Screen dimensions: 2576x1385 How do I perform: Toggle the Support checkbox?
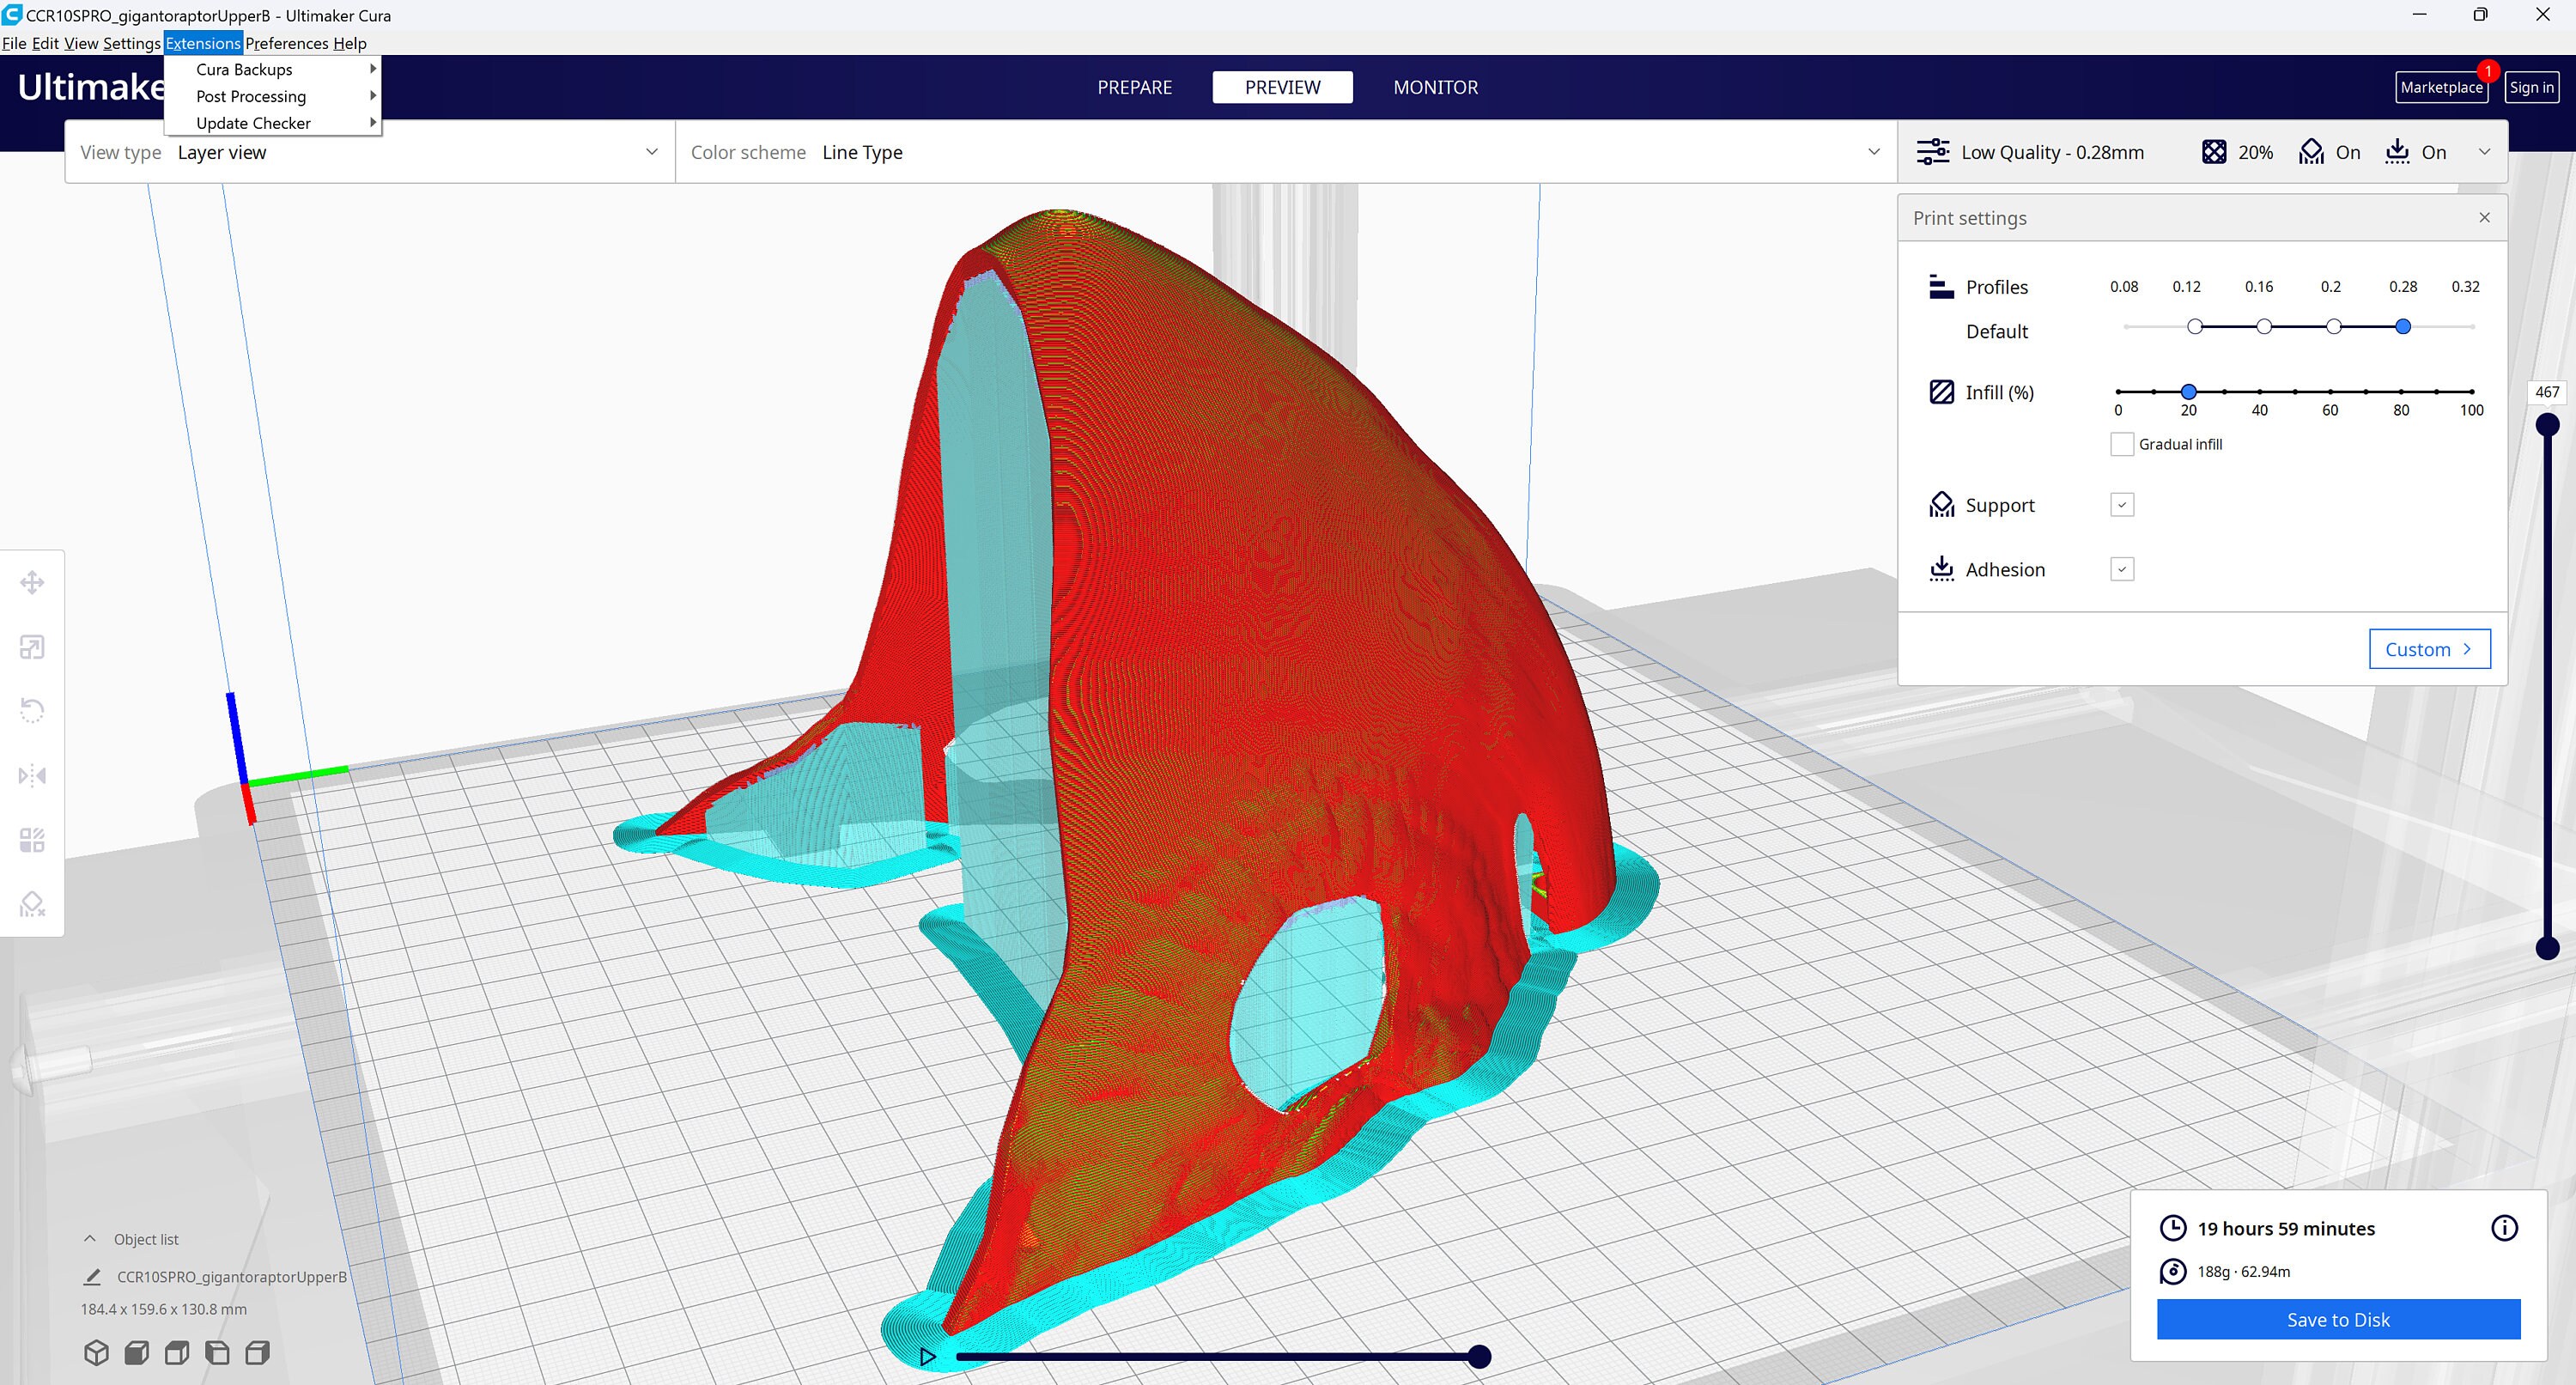coord(2122,505)
